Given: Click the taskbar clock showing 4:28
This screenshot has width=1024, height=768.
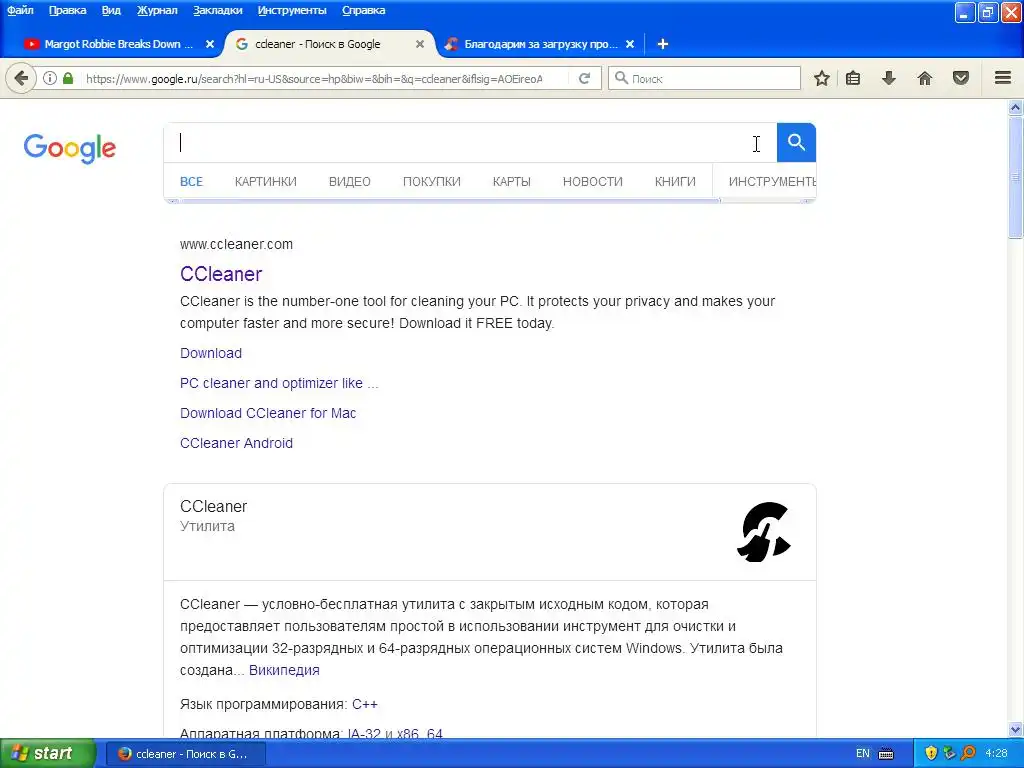Looking at the screenshot, I should pos(996,753).
